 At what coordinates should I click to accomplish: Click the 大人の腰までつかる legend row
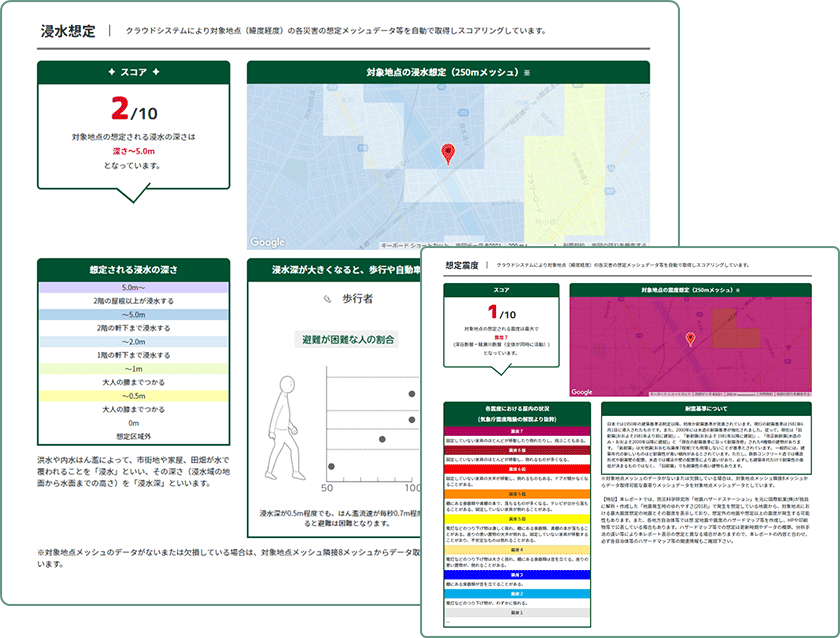pos(133,382)
